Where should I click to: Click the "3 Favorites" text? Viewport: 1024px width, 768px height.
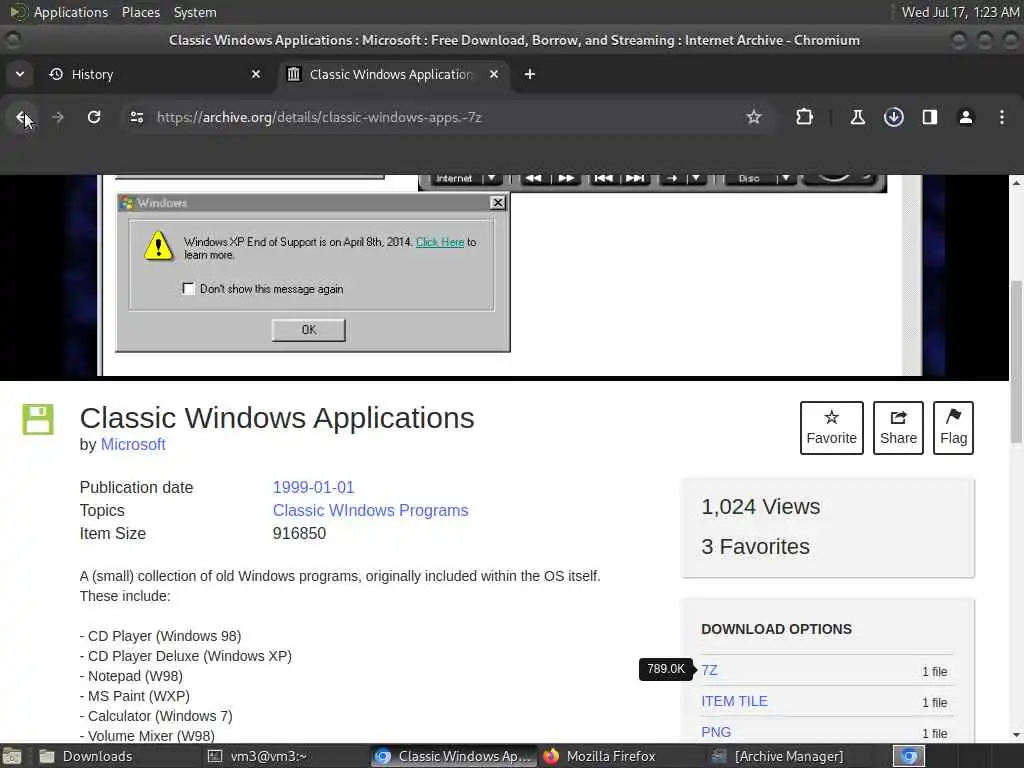pyautogui.click(x=756, y=547)
